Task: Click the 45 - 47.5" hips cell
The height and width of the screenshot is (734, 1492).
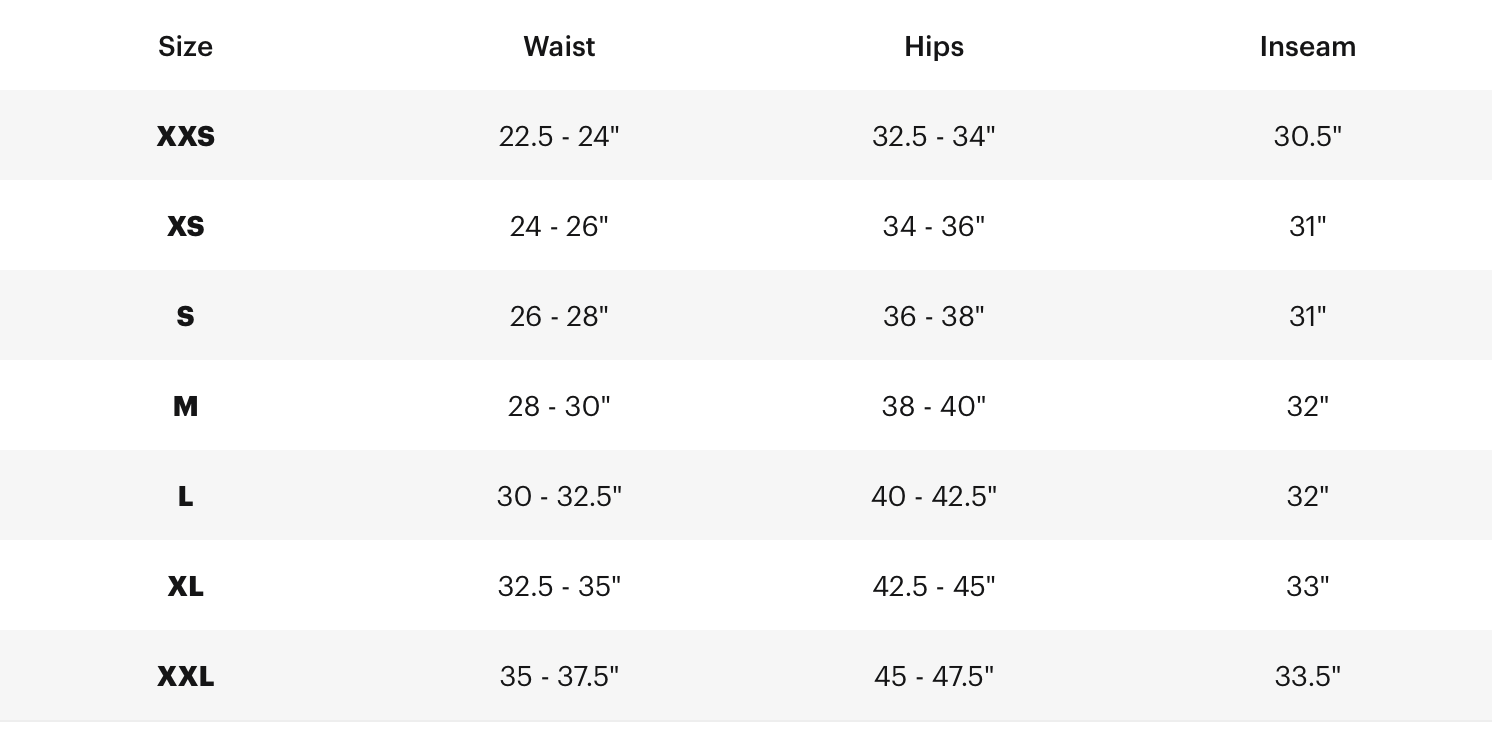Action: (x=934, y=676)
